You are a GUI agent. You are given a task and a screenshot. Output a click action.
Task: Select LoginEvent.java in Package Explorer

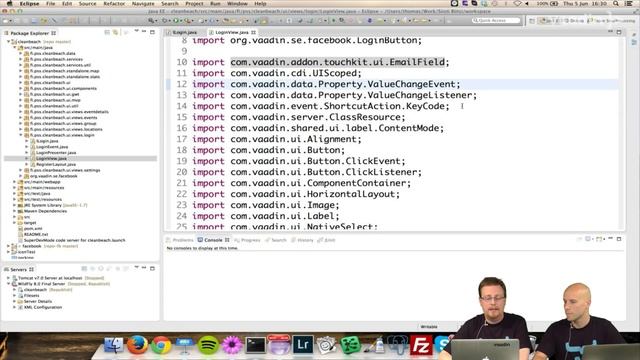pos(52,147)
